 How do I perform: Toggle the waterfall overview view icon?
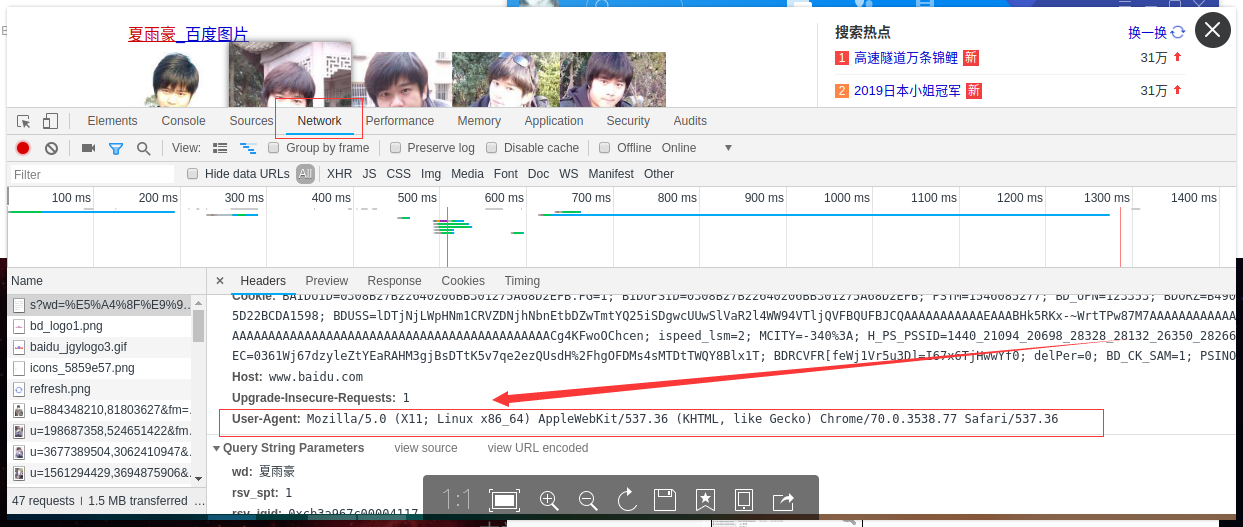point(248,148)
